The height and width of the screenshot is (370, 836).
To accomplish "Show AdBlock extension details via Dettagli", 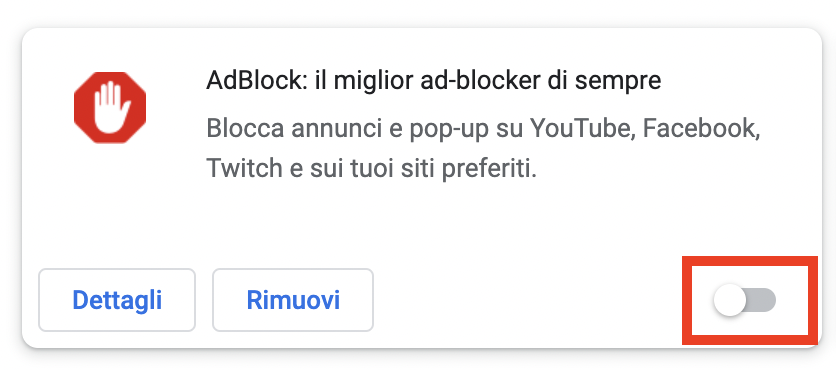I will tap(117, 300).
